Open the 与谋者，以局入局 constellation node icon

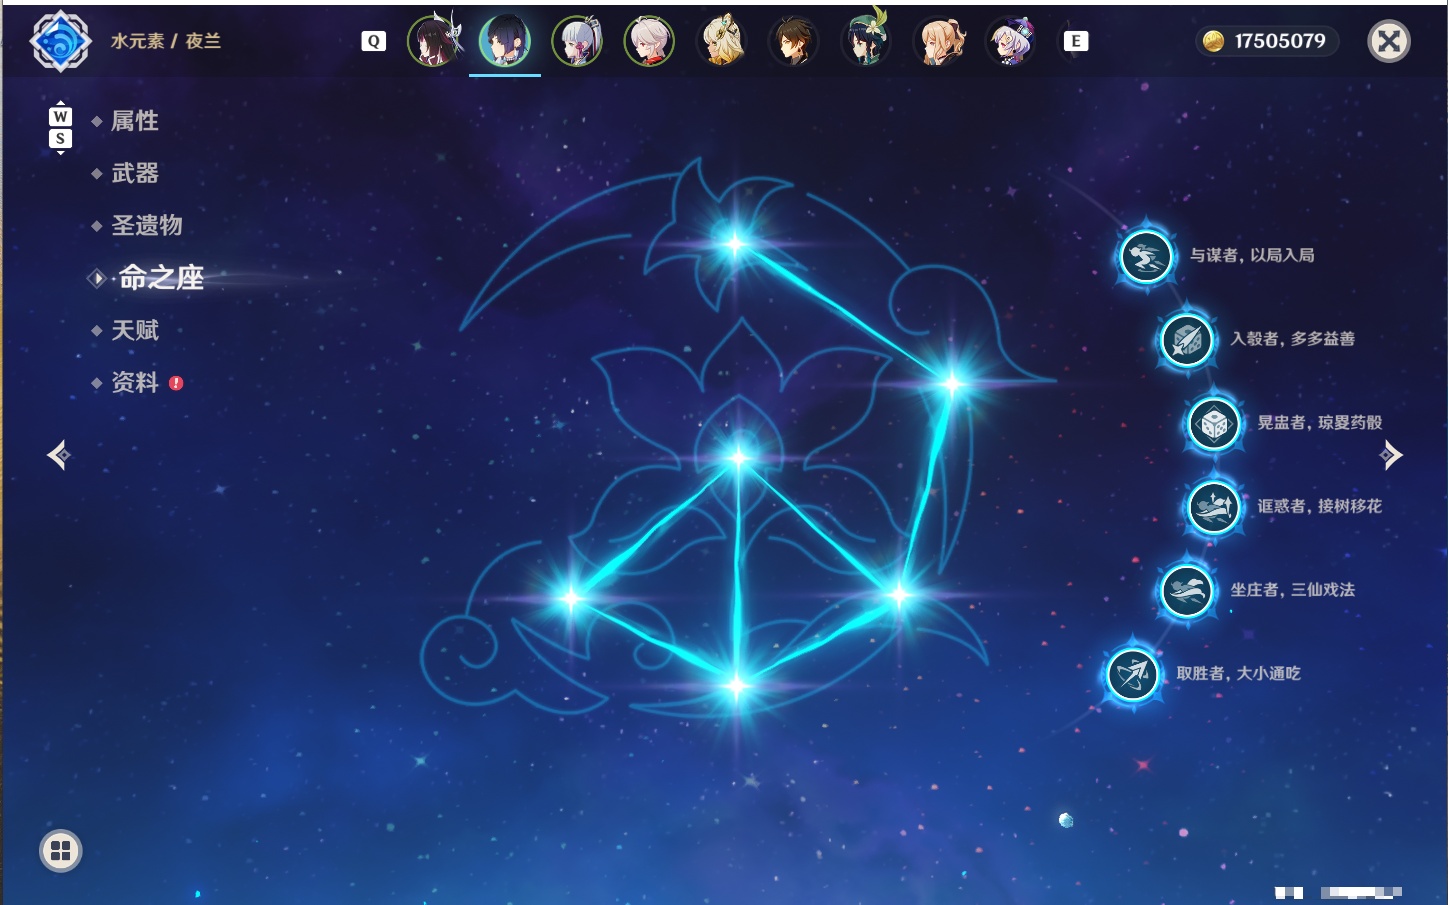1146,256
